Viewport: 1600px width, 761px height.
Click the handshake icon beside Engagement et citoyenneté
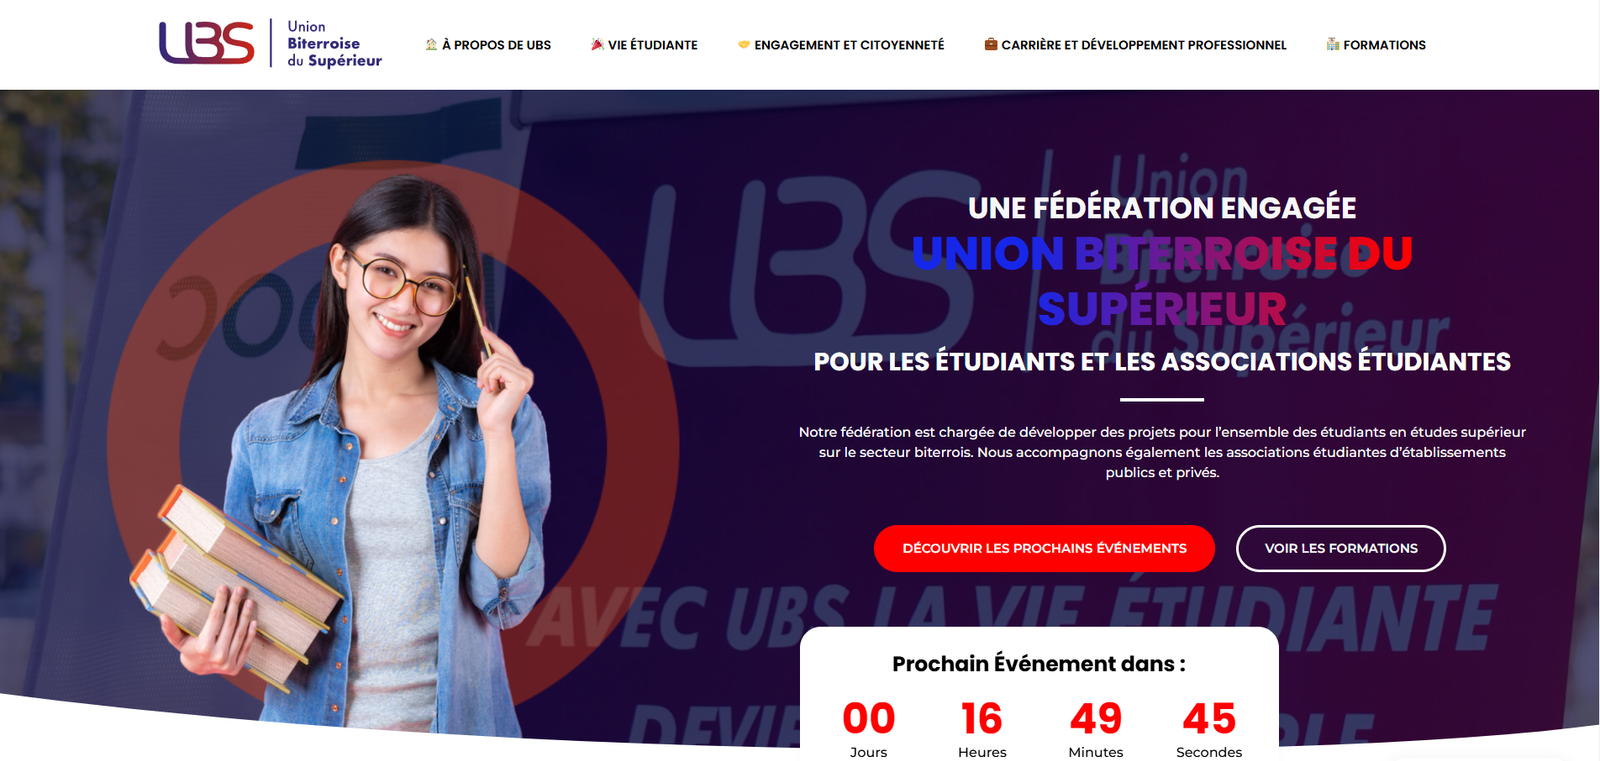744,44
